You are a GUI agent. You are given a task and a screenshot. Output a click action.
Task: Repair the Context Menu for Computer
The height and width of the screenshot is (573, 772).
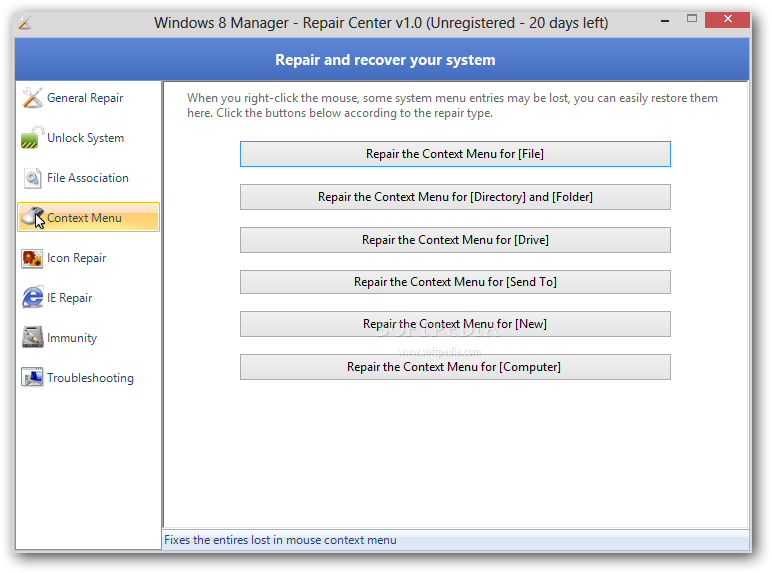[x=455, y=367]
